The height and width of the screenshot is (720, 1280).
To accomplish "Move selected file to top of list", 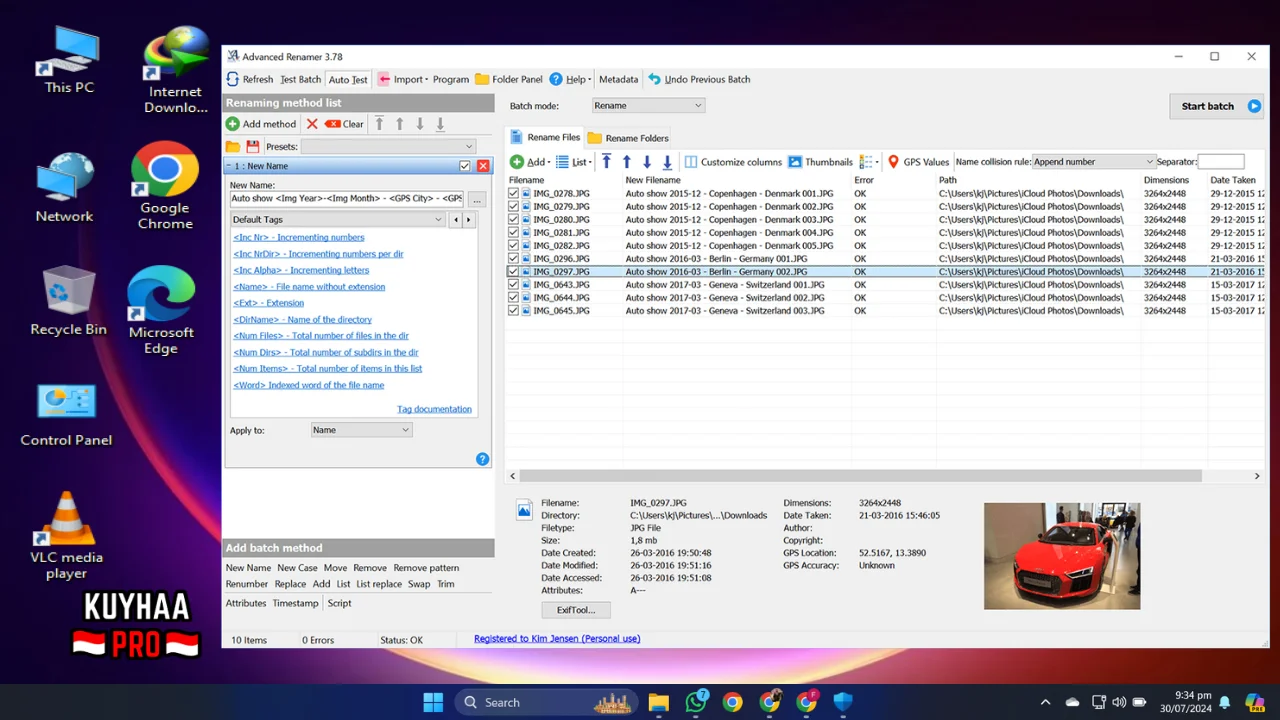I will (x=606, y=162).
